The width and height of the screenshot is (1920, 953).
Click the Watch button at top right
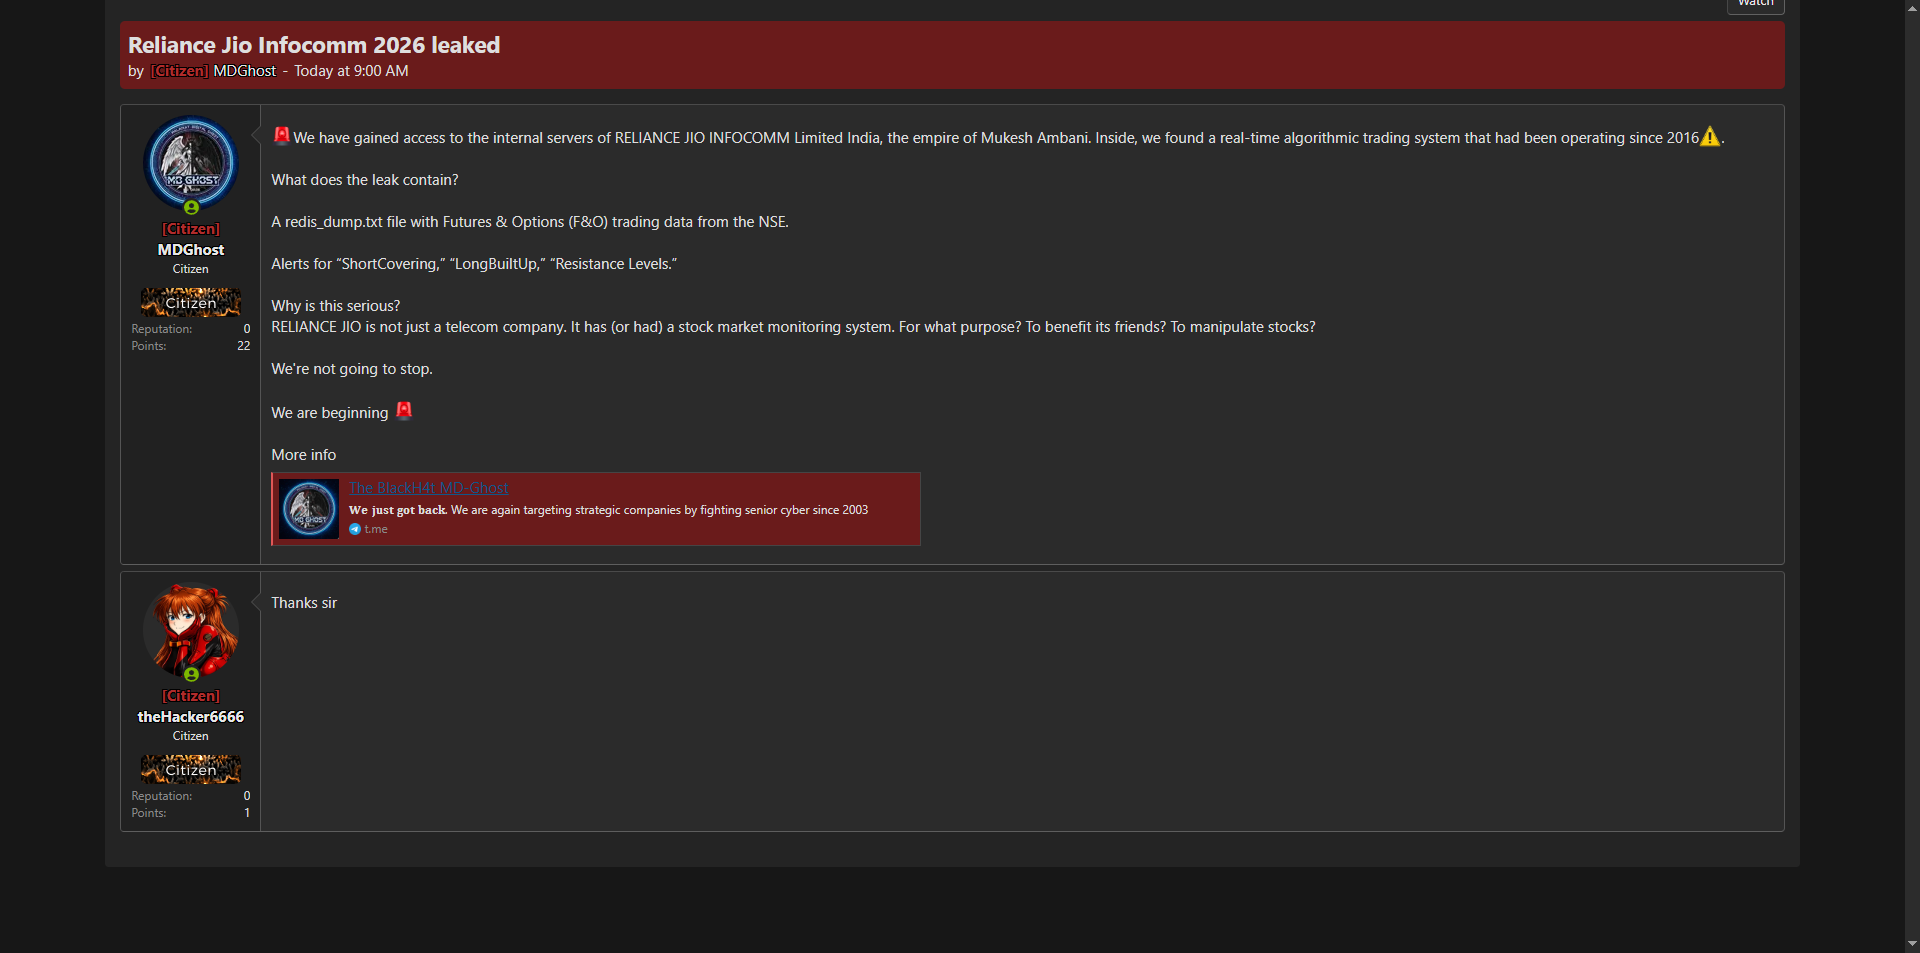pyautogui.click(x=1755, y=4)
